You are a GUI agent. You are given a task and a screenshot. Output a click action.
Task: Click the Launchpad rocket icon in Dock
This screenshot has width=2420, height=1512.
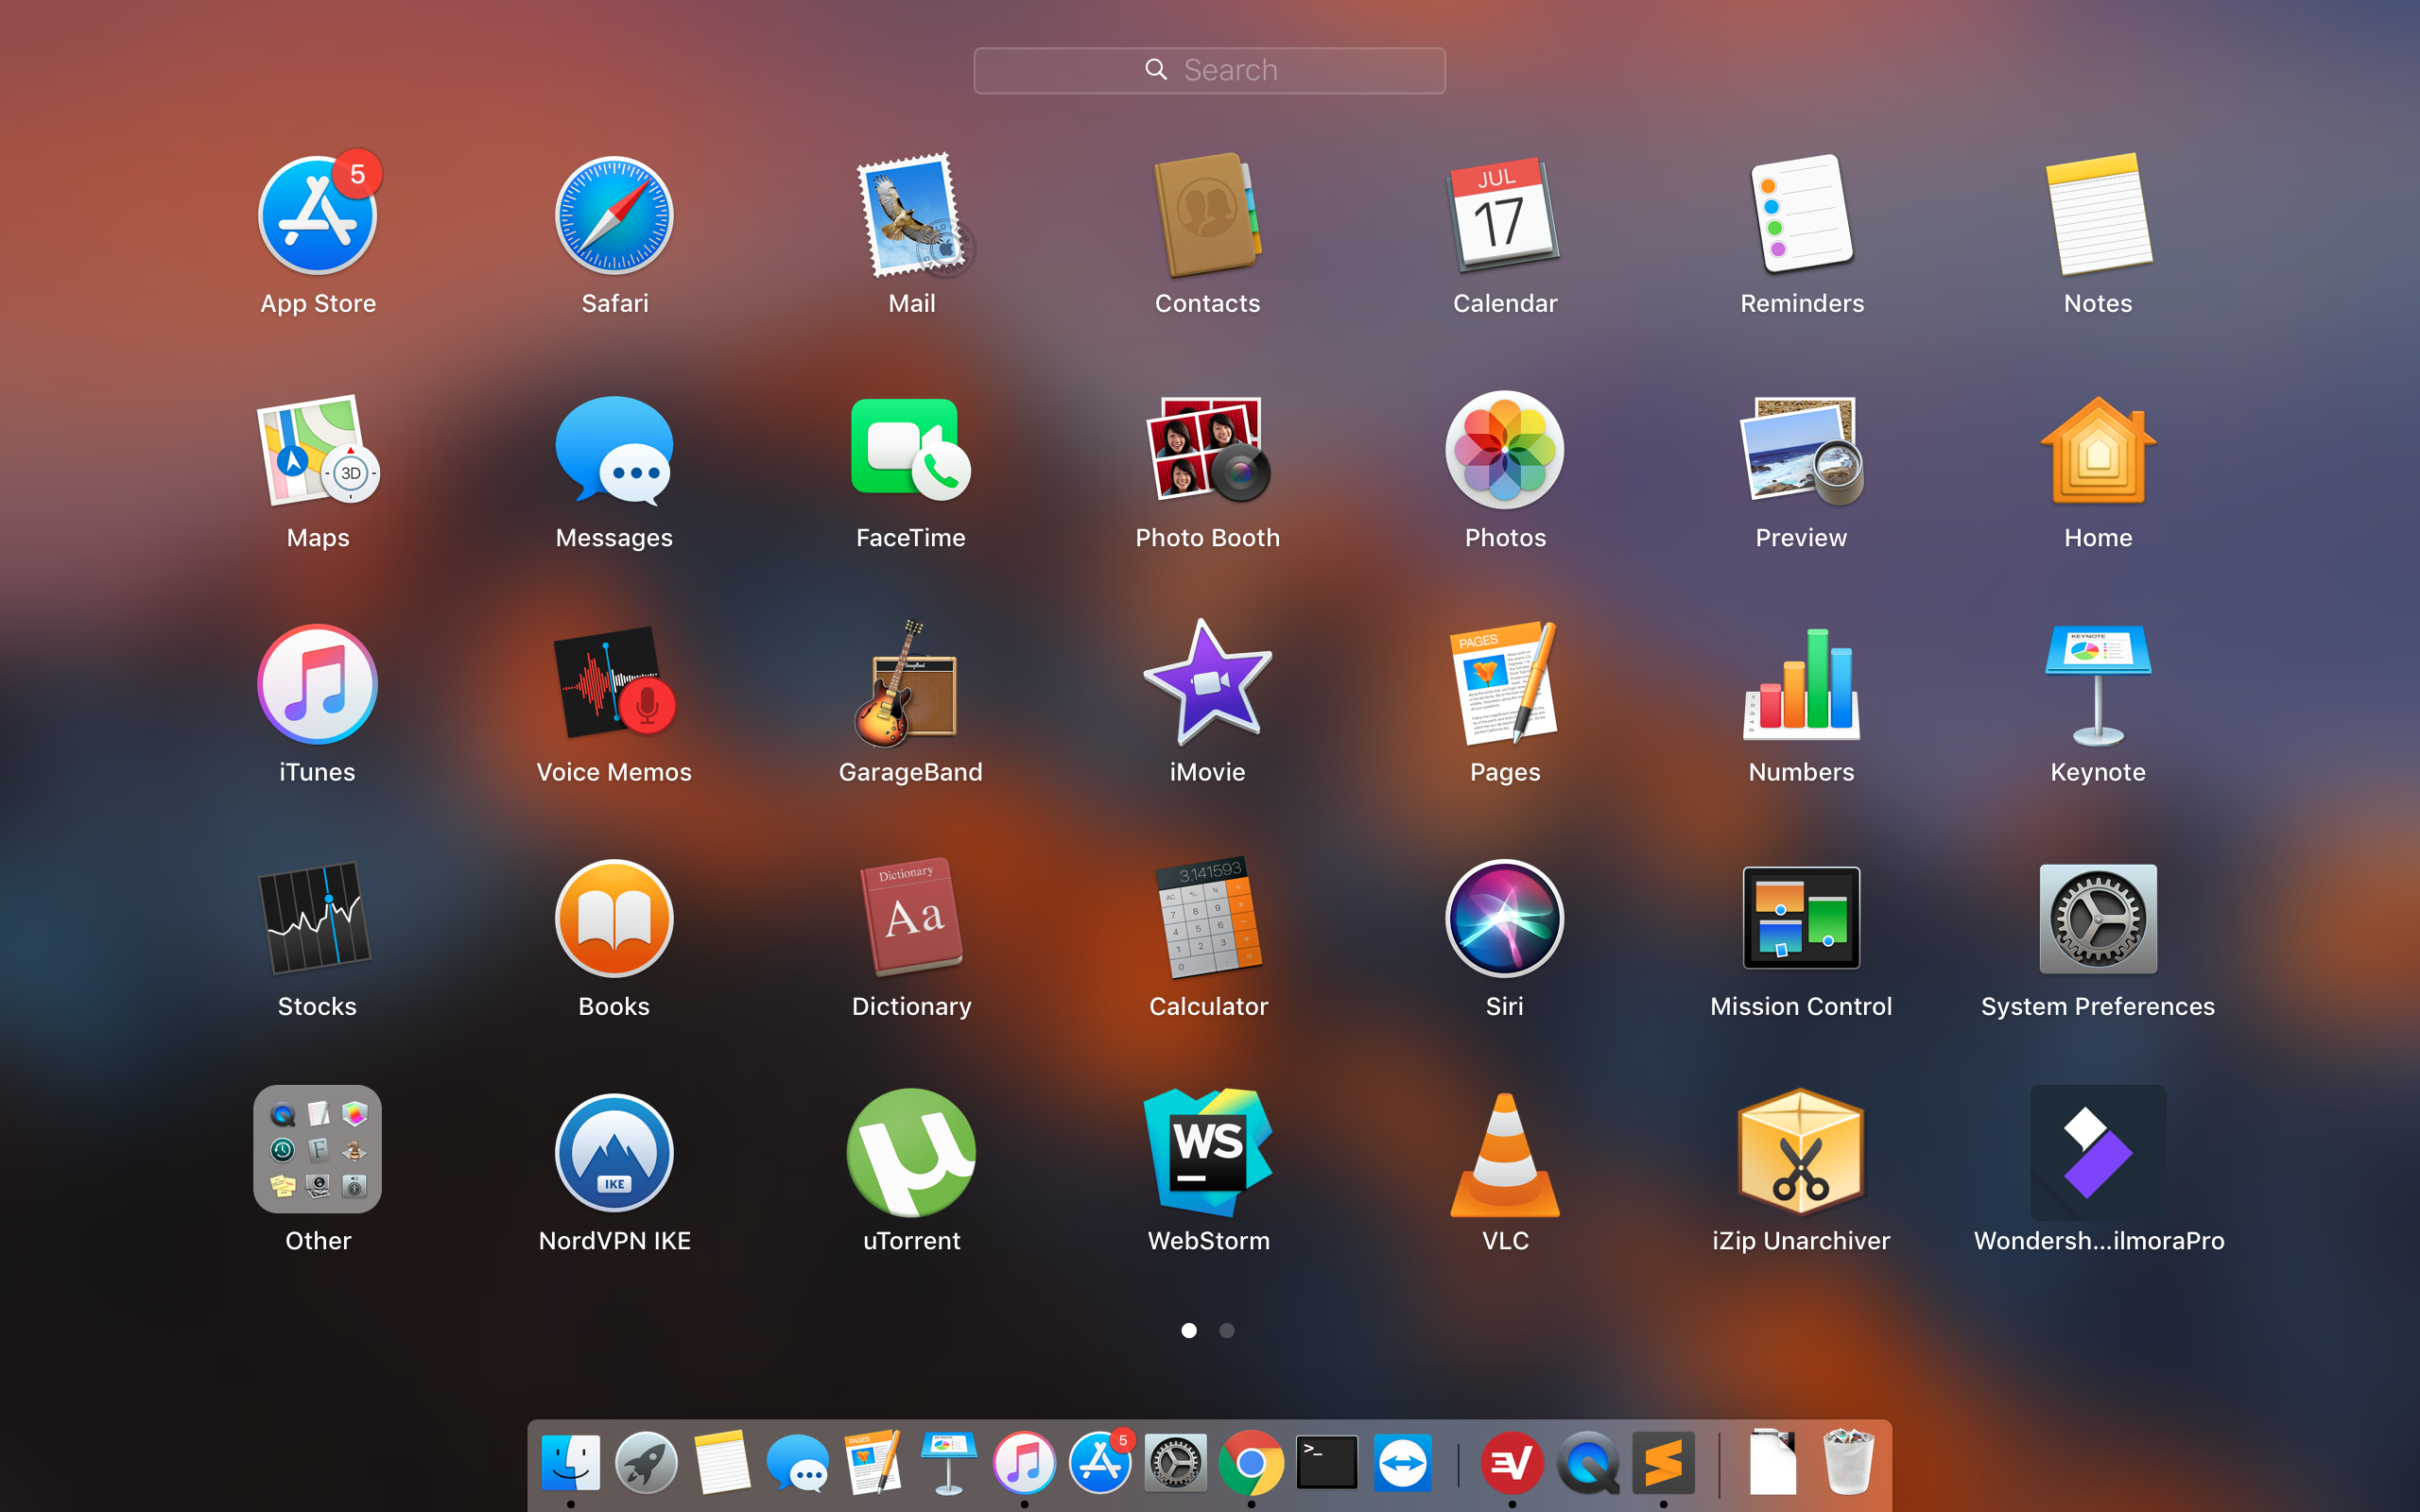point(646,1462)
